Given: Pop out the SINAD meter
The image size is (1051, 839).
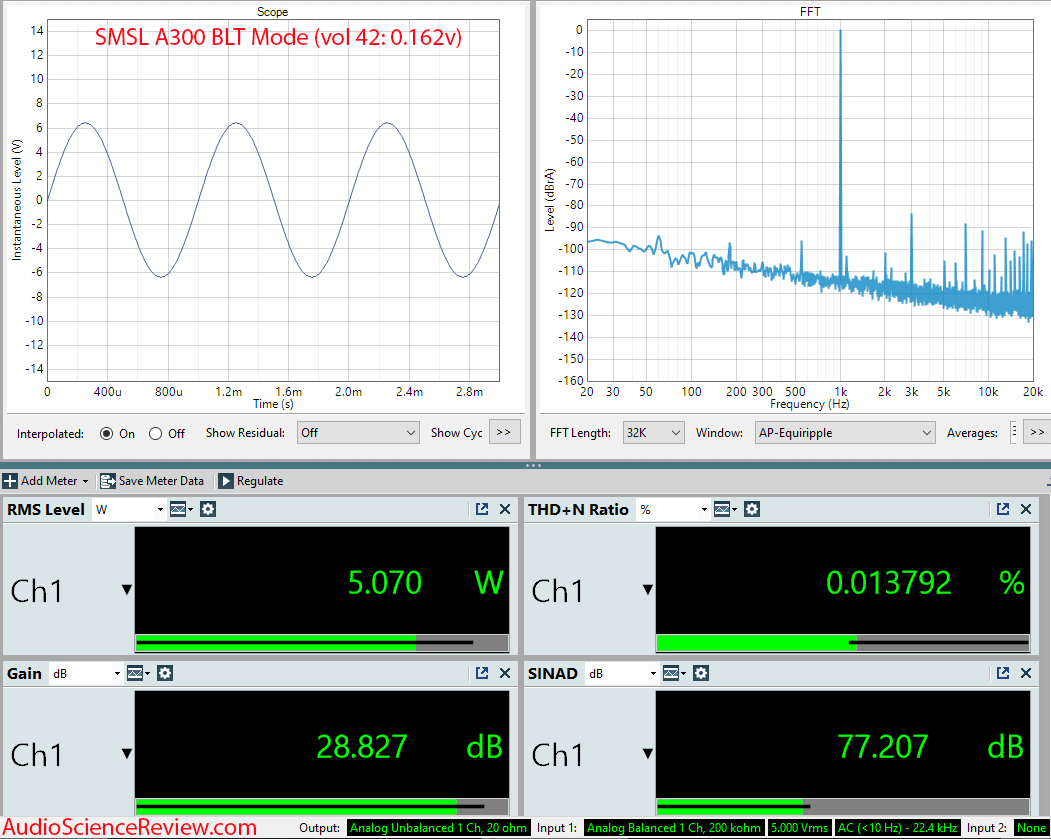Looking at the screenshot, I should coord(1003,673).
